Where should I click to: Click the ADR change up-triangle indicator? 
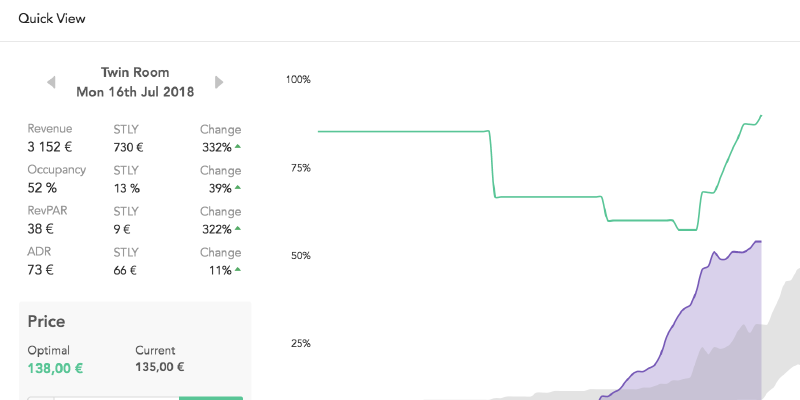[x=238, y=269]
